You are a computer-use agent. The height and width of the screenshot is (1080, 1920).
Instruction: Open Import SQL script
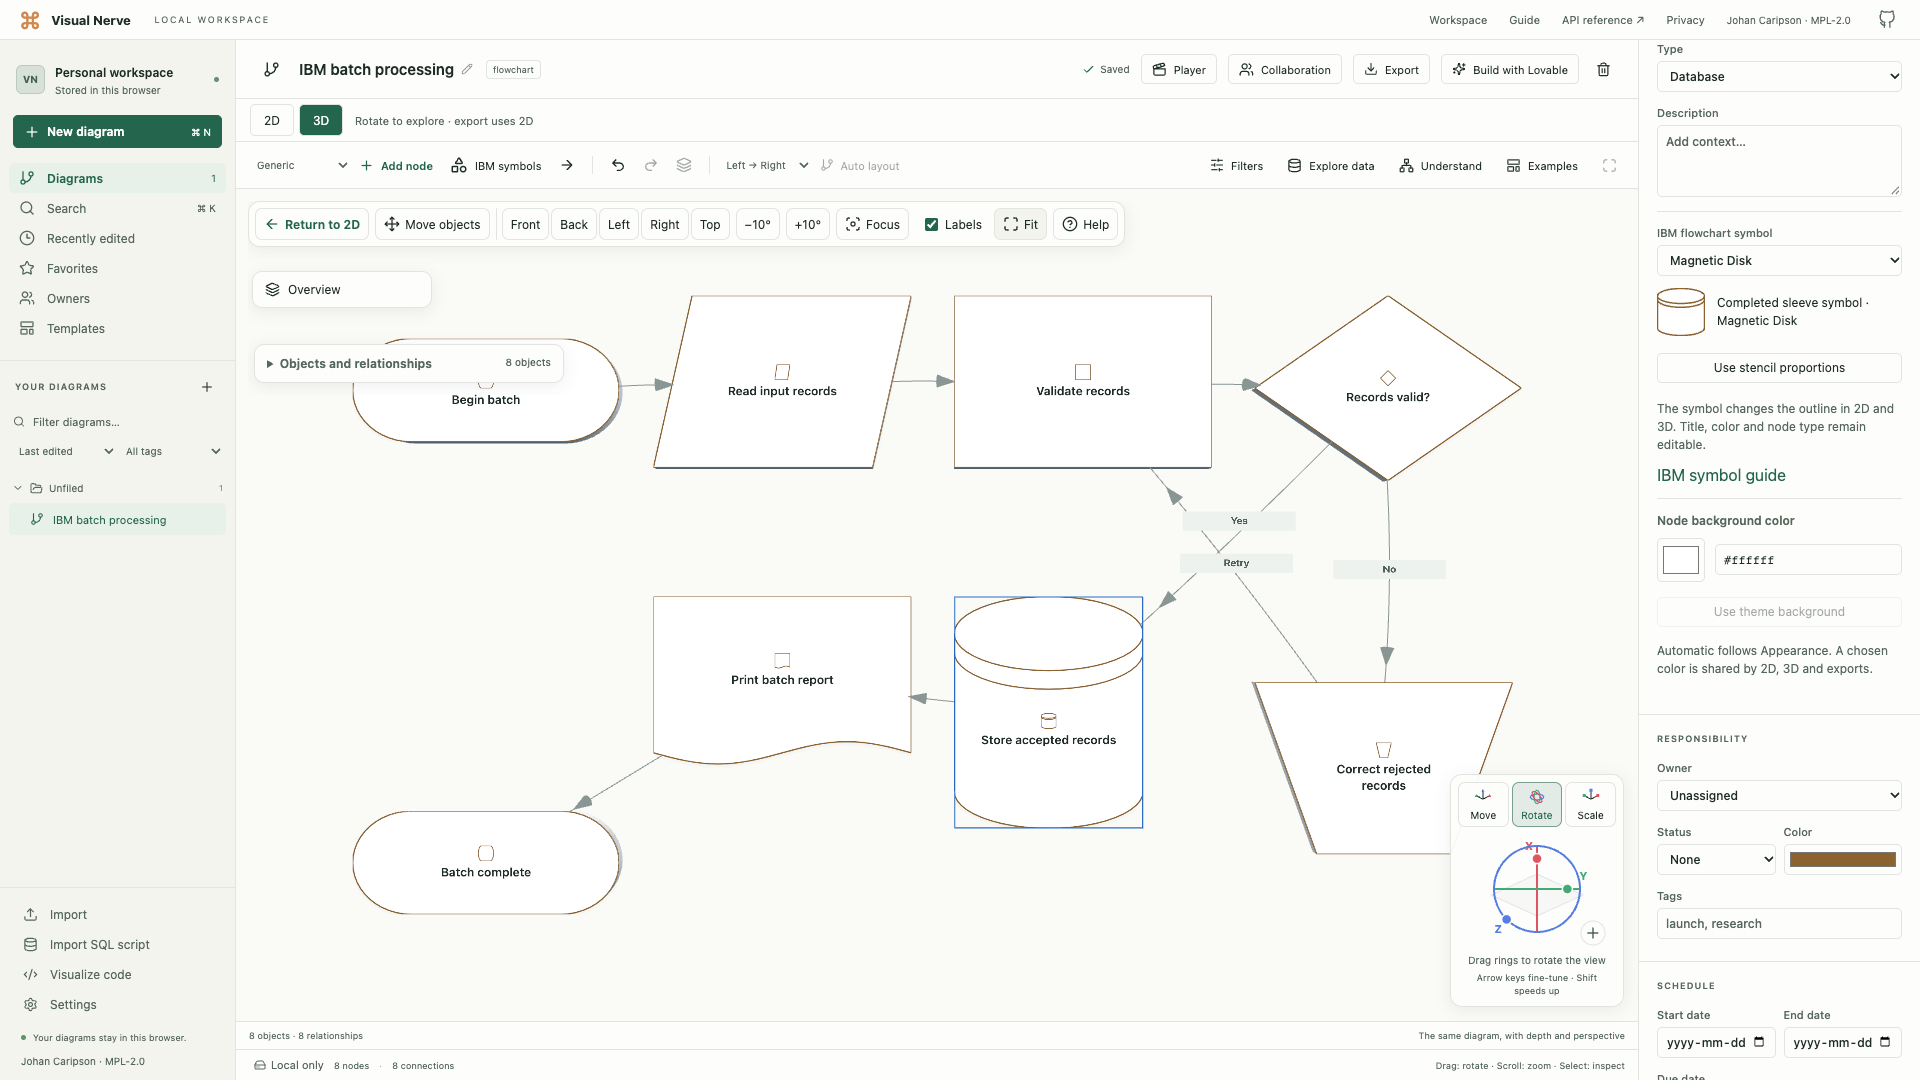pos(99,945)
